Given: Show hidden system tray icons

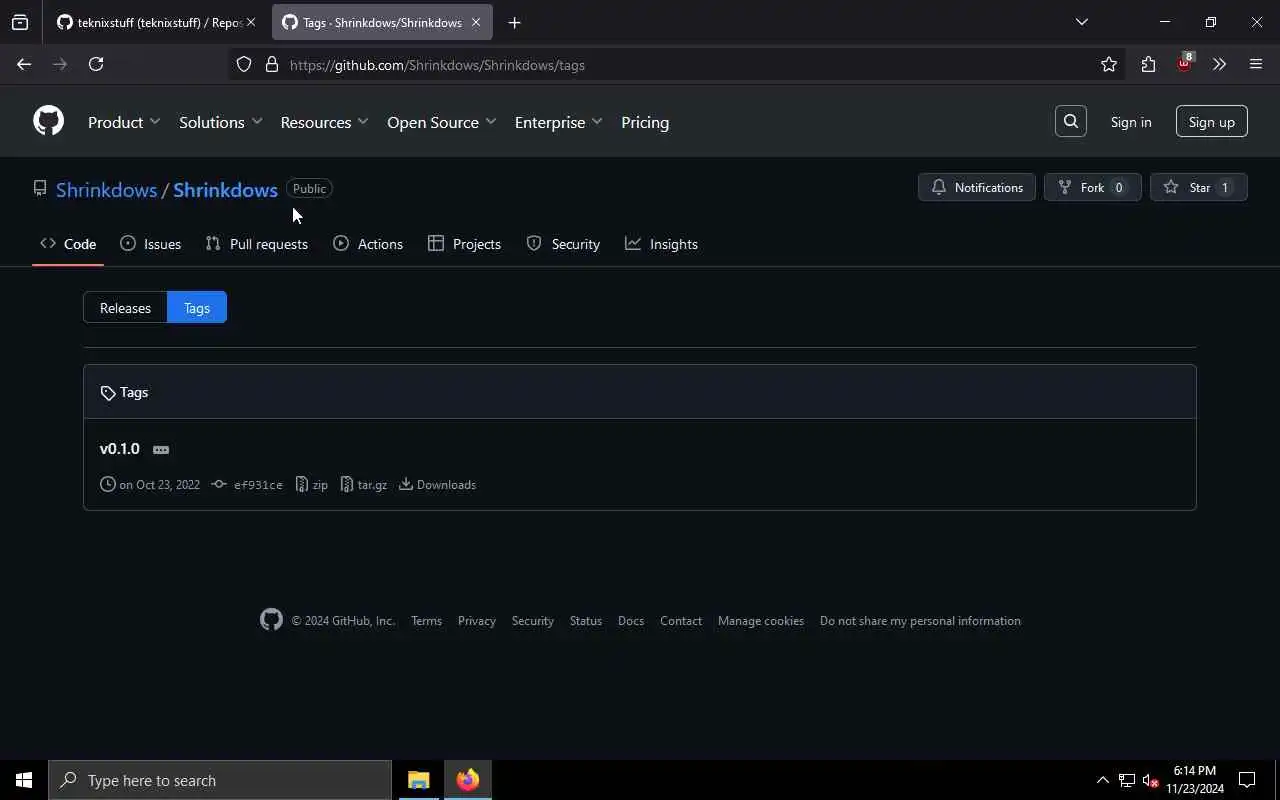Looking at the screenshot, I should pos(1102,780).
